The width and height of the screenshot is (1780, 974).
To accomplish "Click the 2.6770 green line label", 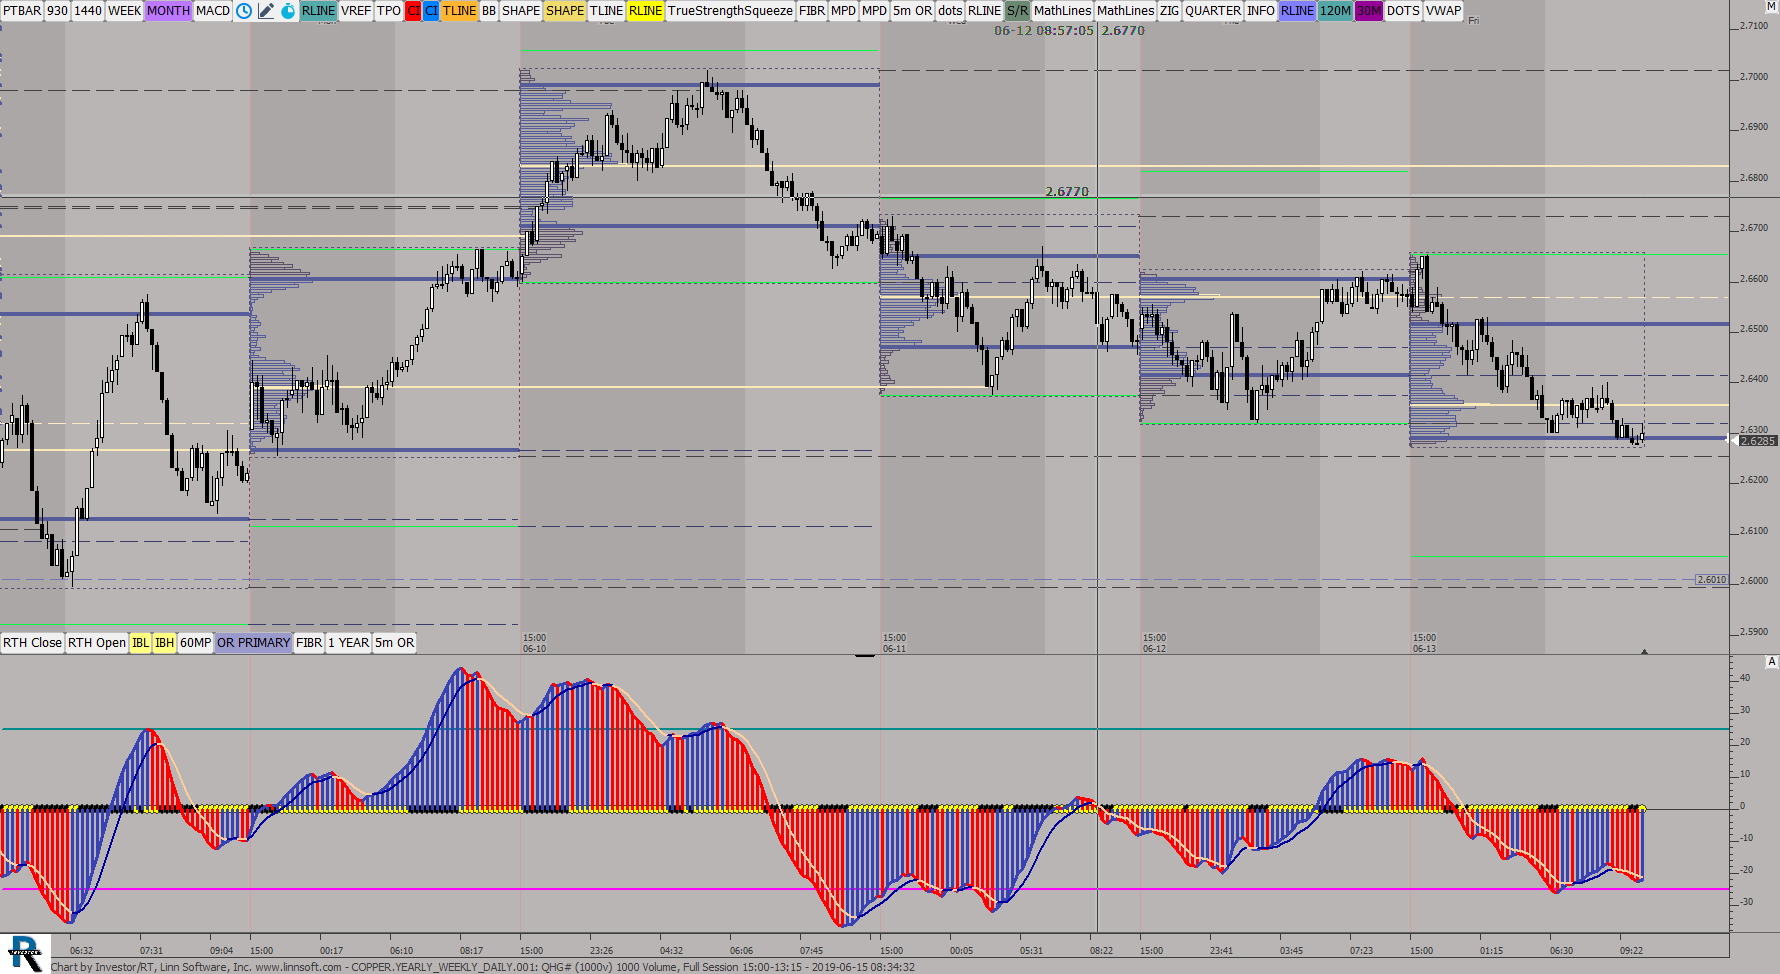I will point(1067,191).
